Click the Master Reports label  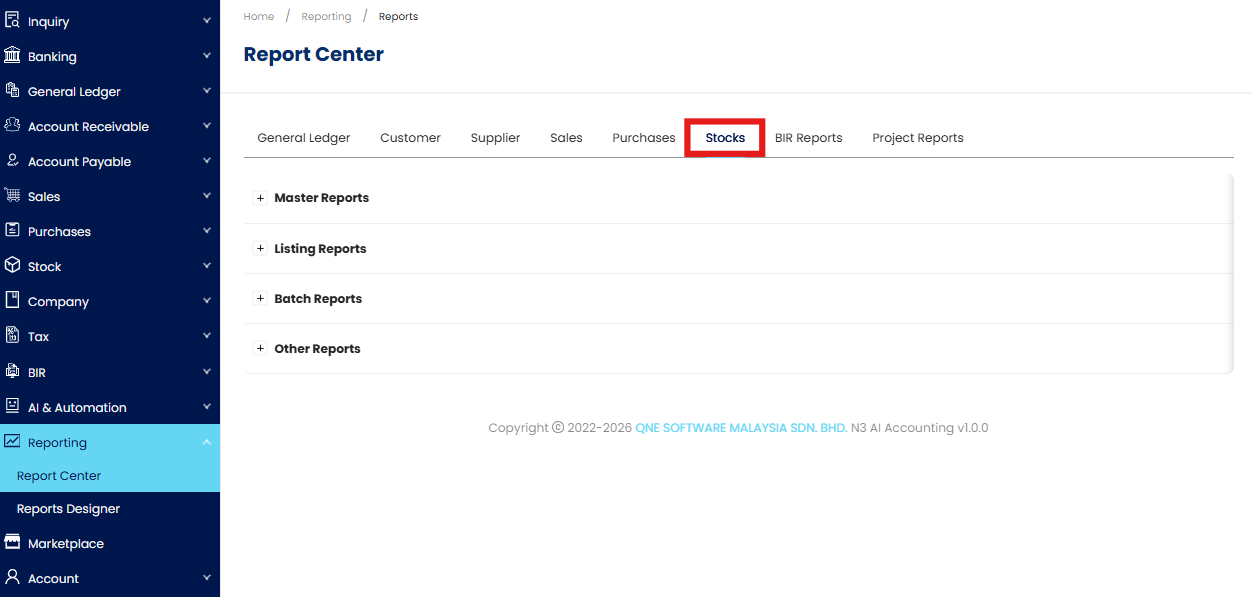point(321,198)
